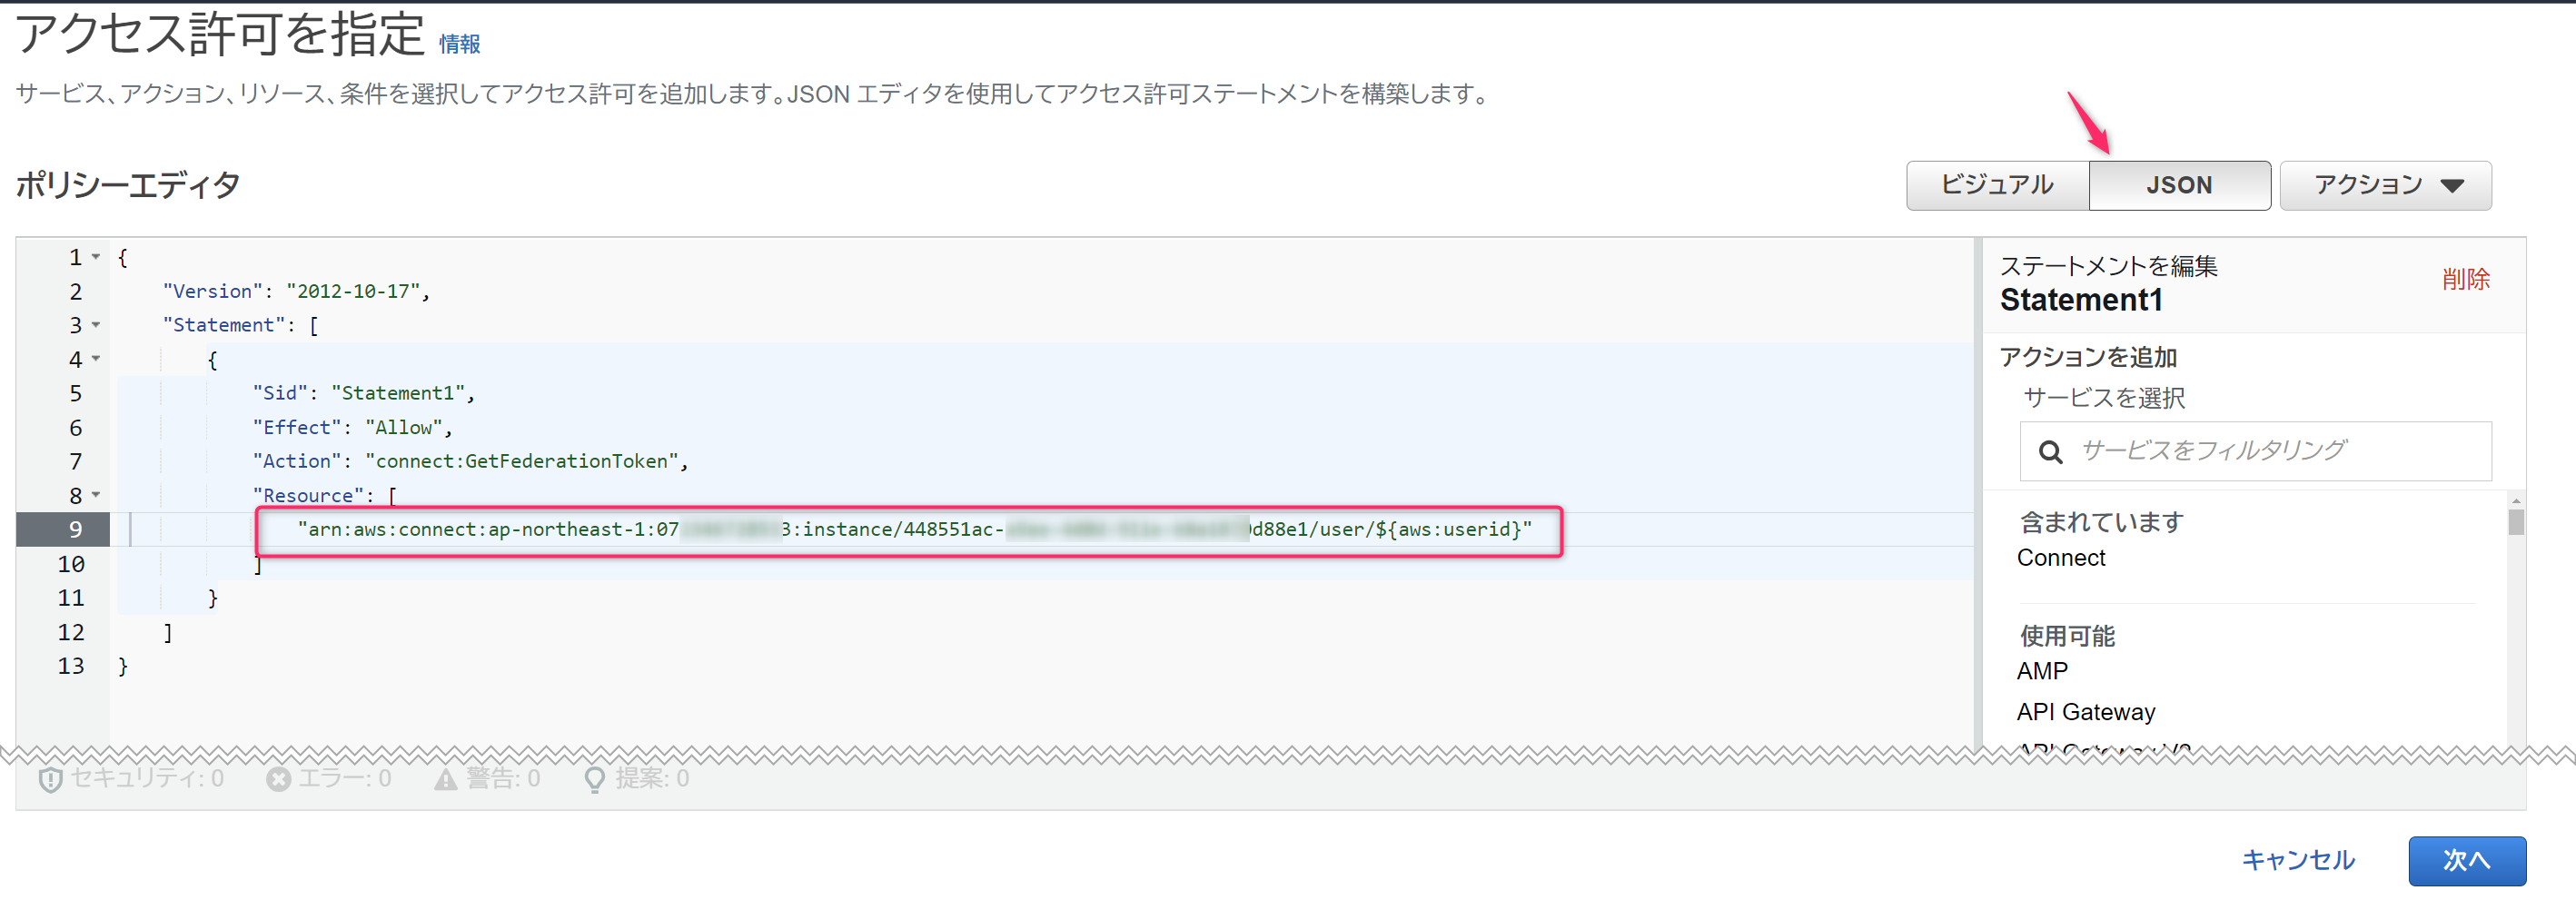Proceed with the 次へ button
2576x900 pixels.
coord(2466,861)
